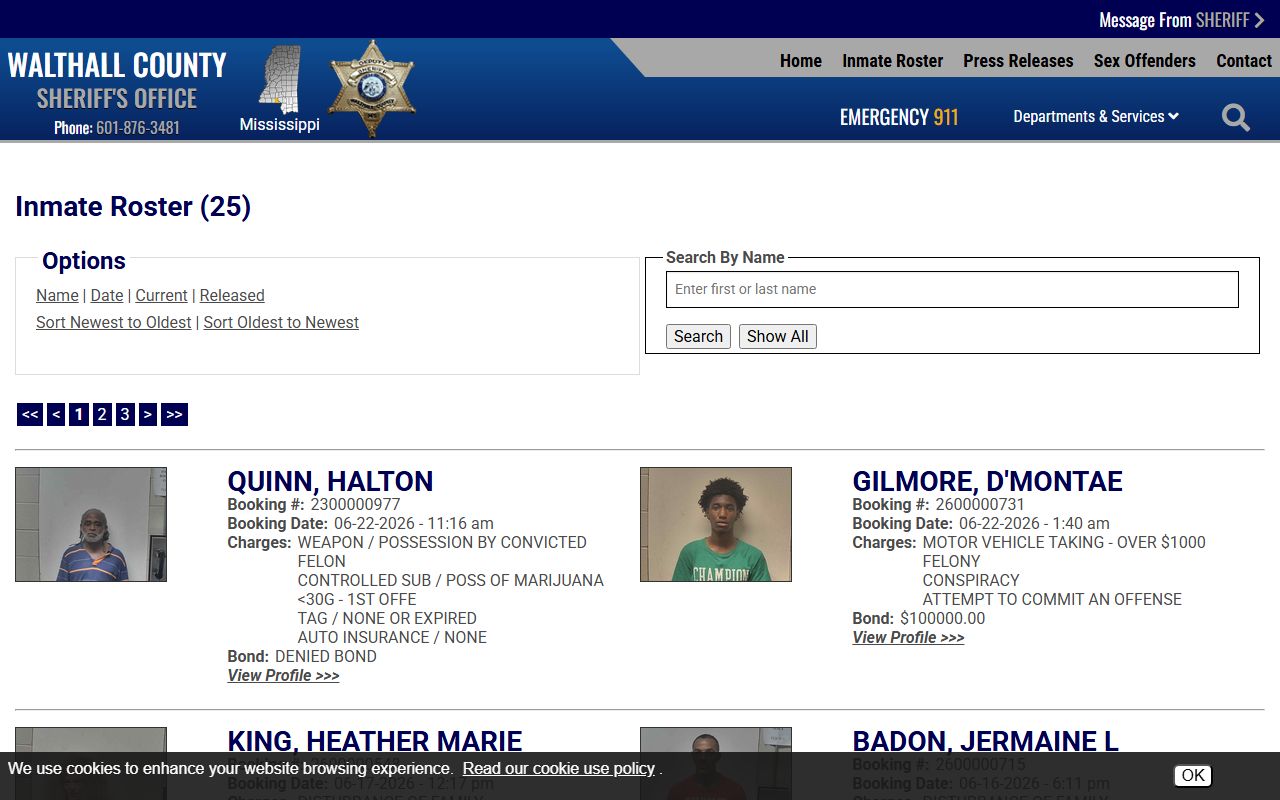Click the phone number 601-876-3481
This screenshot has height=800, width=1280.
click(x=138, y=128)
